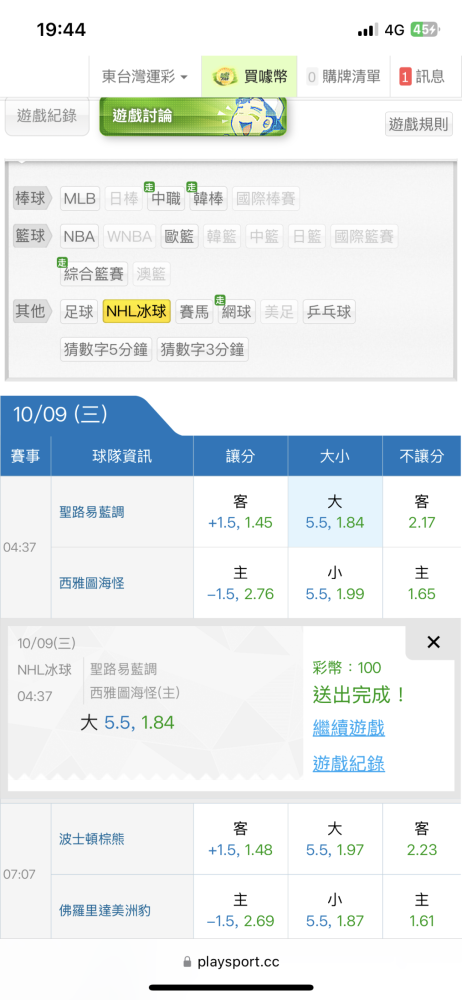
Task: Expand the 東台灣運彩 dropdown
Action: tap(145, 77)
